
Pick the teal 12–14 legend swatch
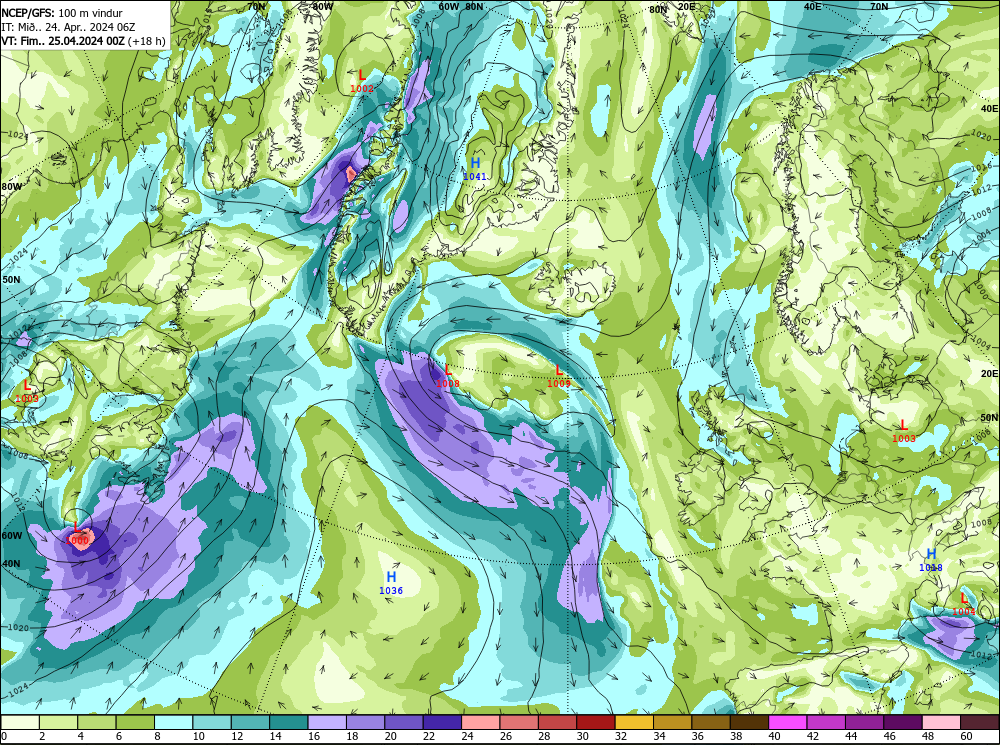click(x=250, y=722)
